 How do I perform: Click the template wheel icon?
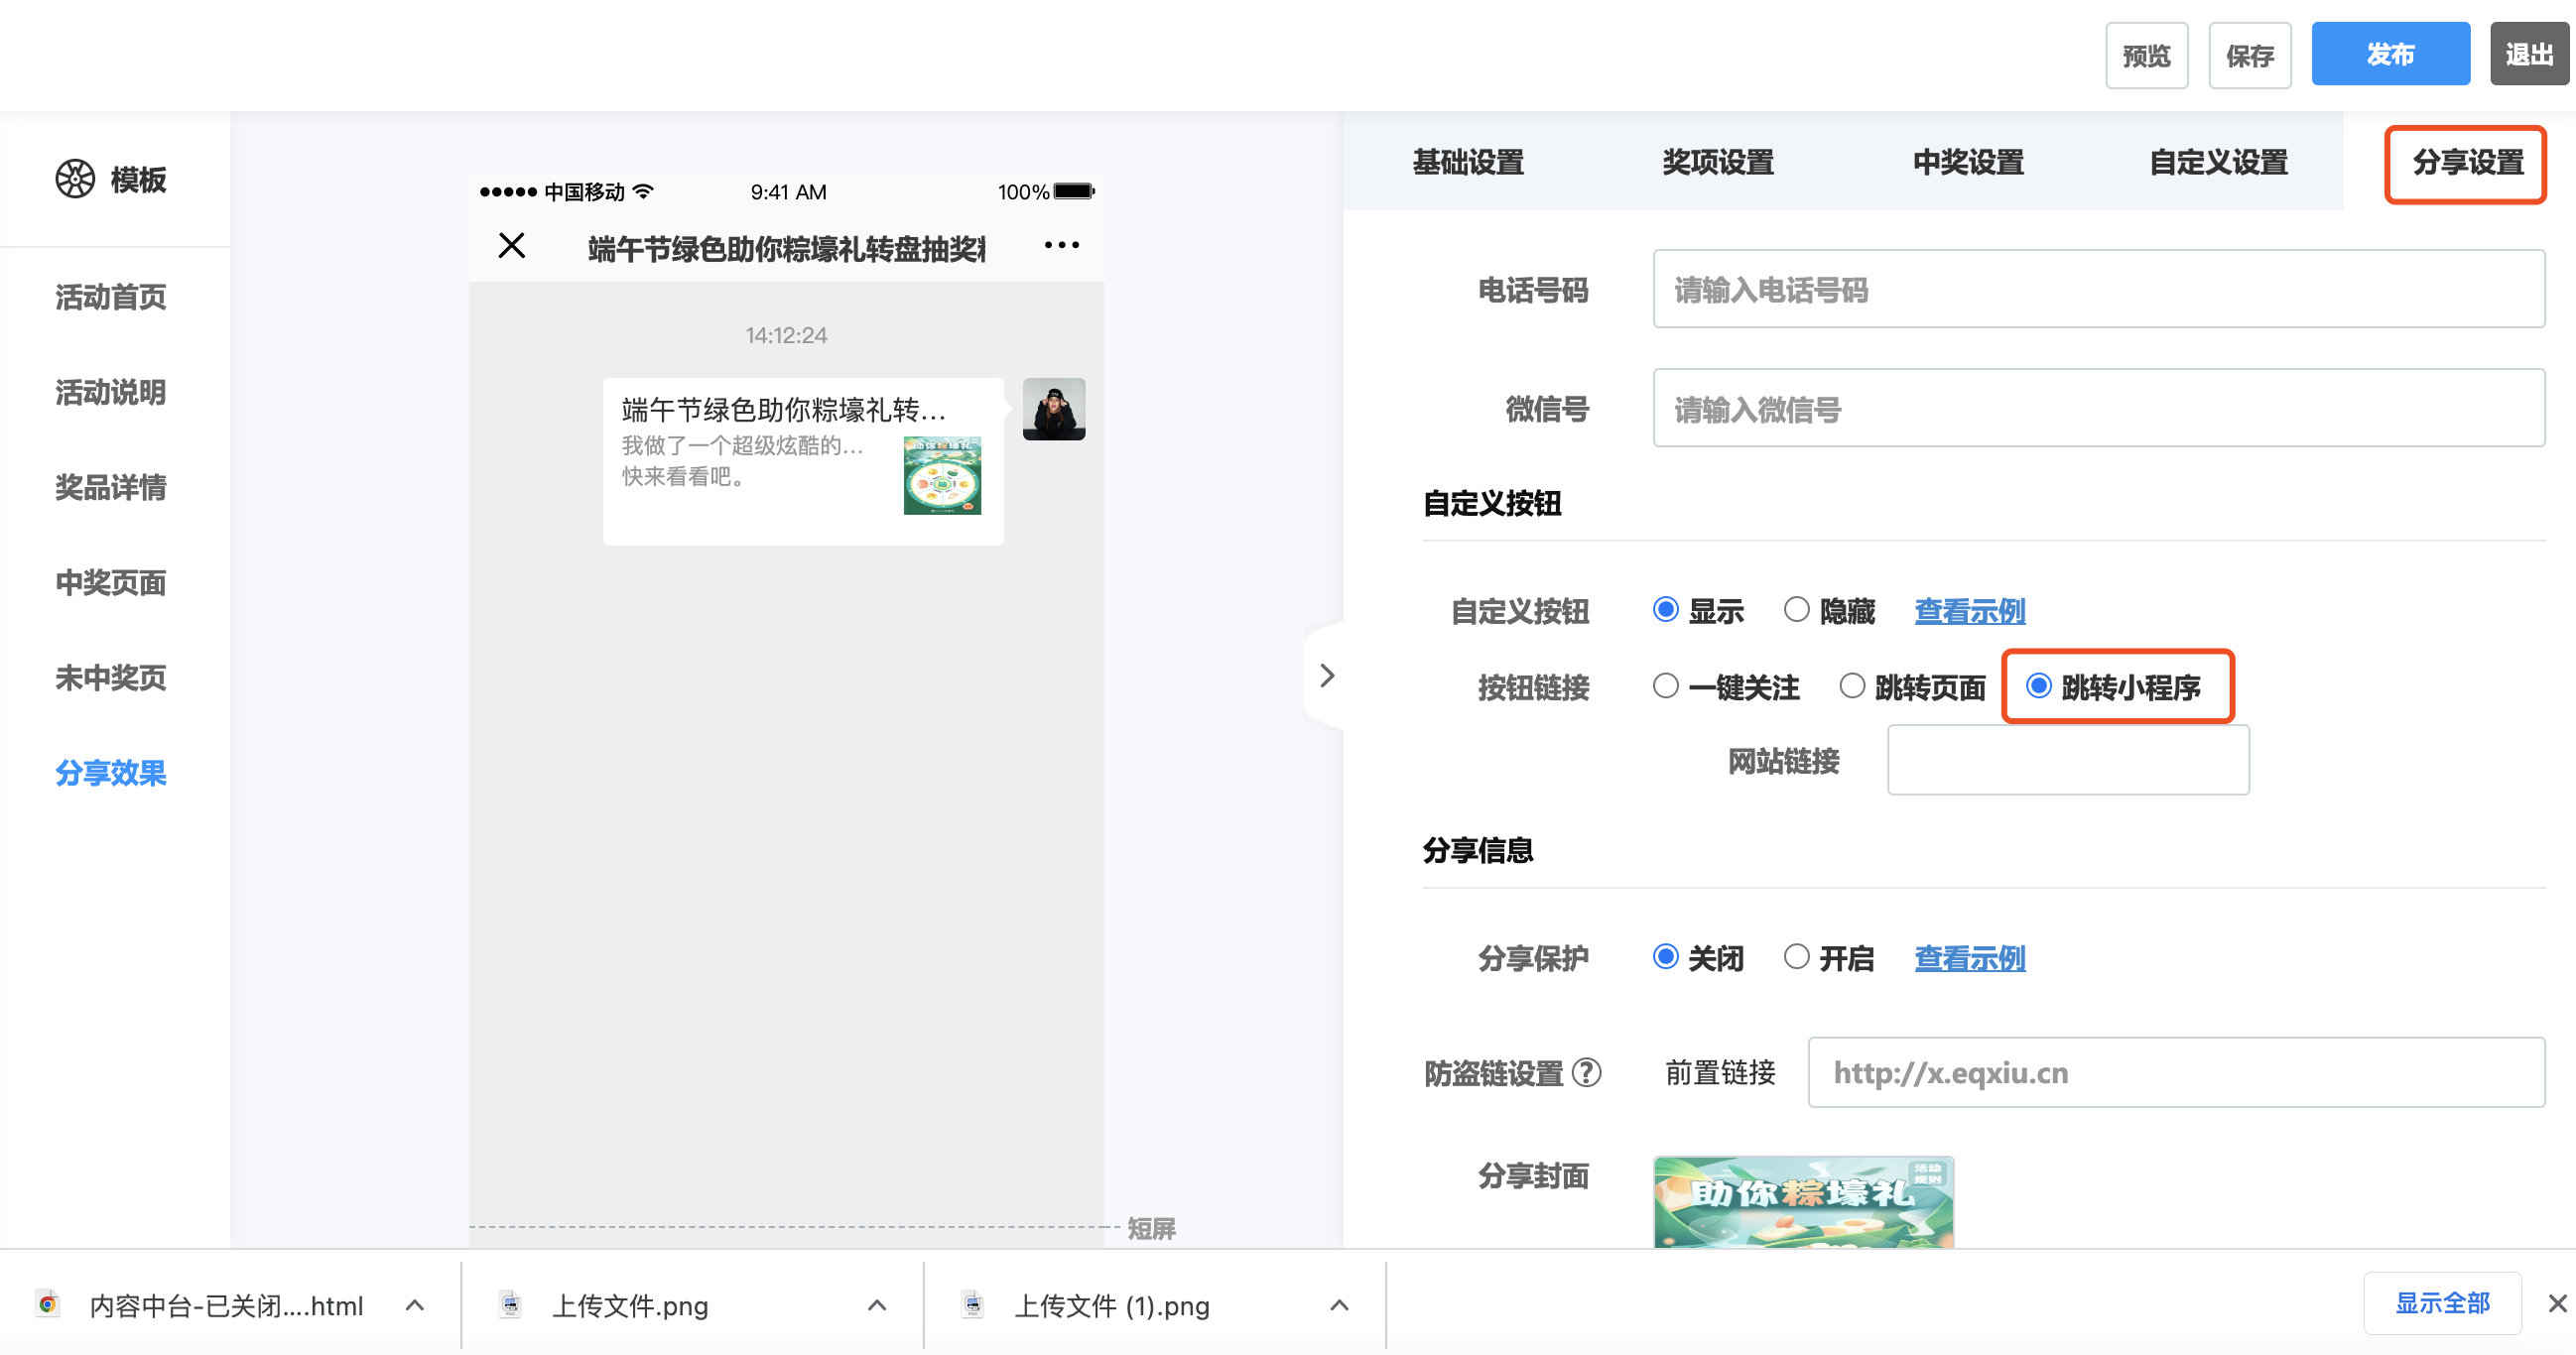click(75, 179)
